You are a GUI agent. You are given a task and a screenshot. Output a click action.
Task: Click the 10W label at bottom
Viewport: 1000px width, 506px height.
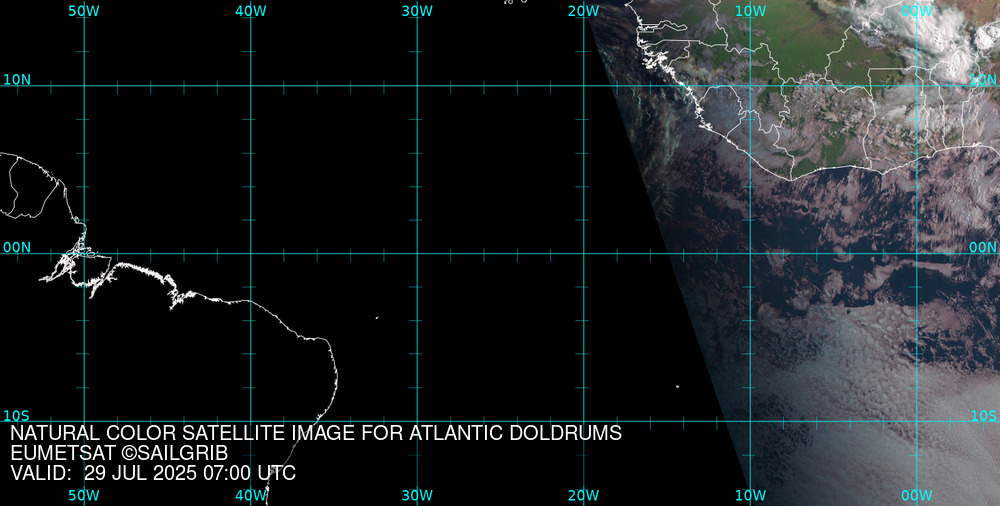[x=750, y=496]
